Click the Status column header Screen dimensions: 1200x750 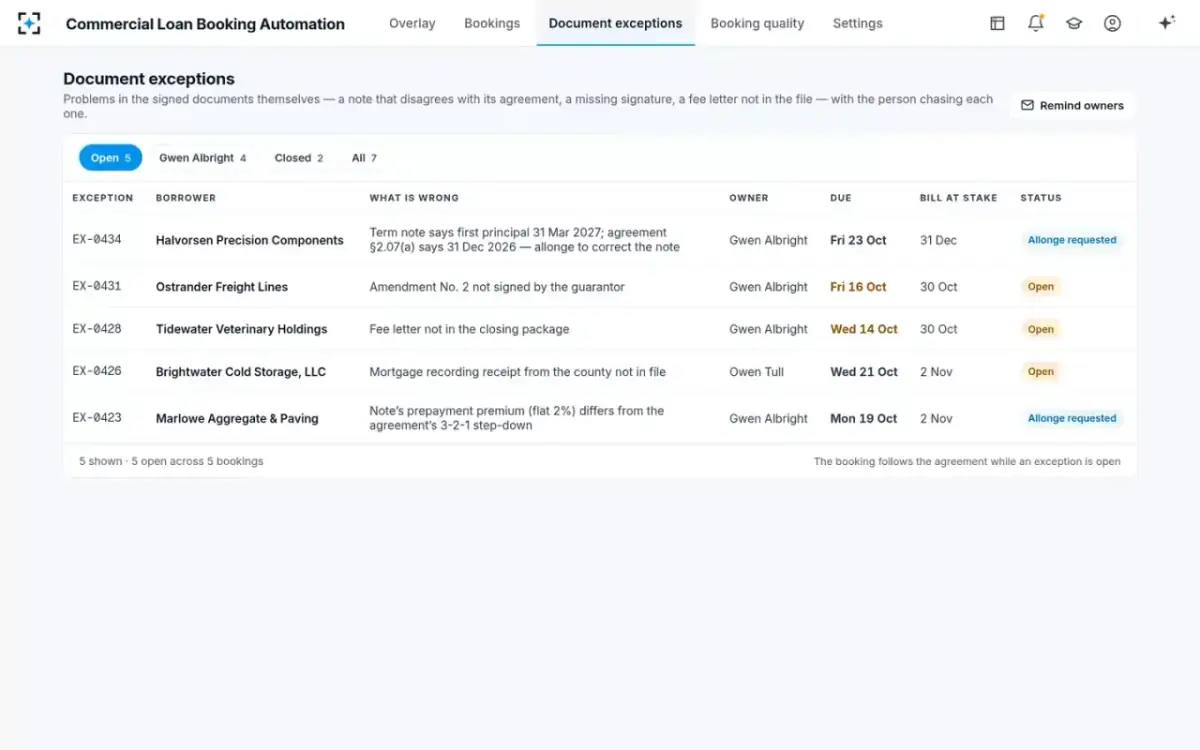(x=1041, y=198)
